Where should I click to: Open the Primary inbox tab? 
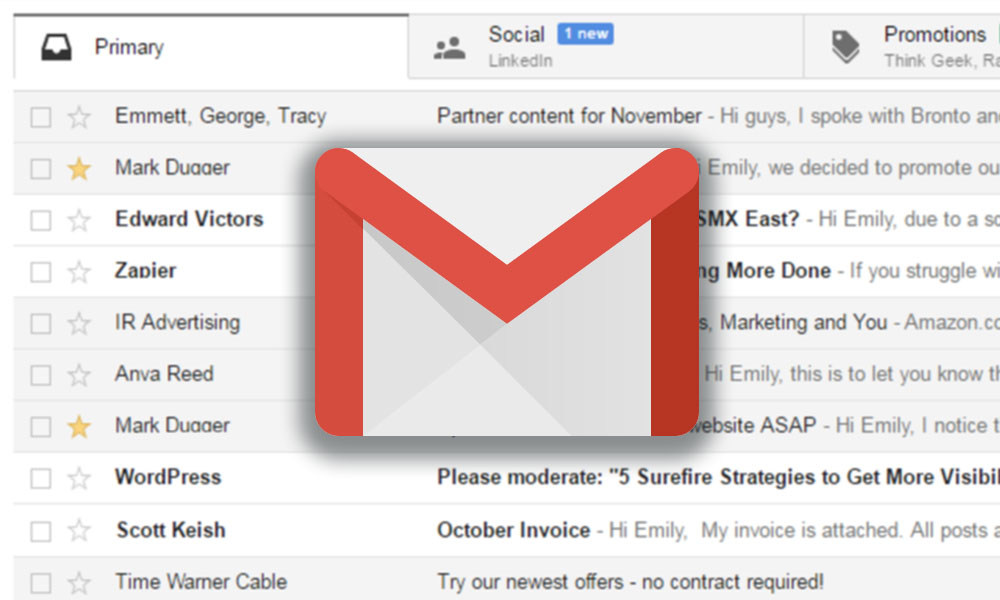point(210,47)
